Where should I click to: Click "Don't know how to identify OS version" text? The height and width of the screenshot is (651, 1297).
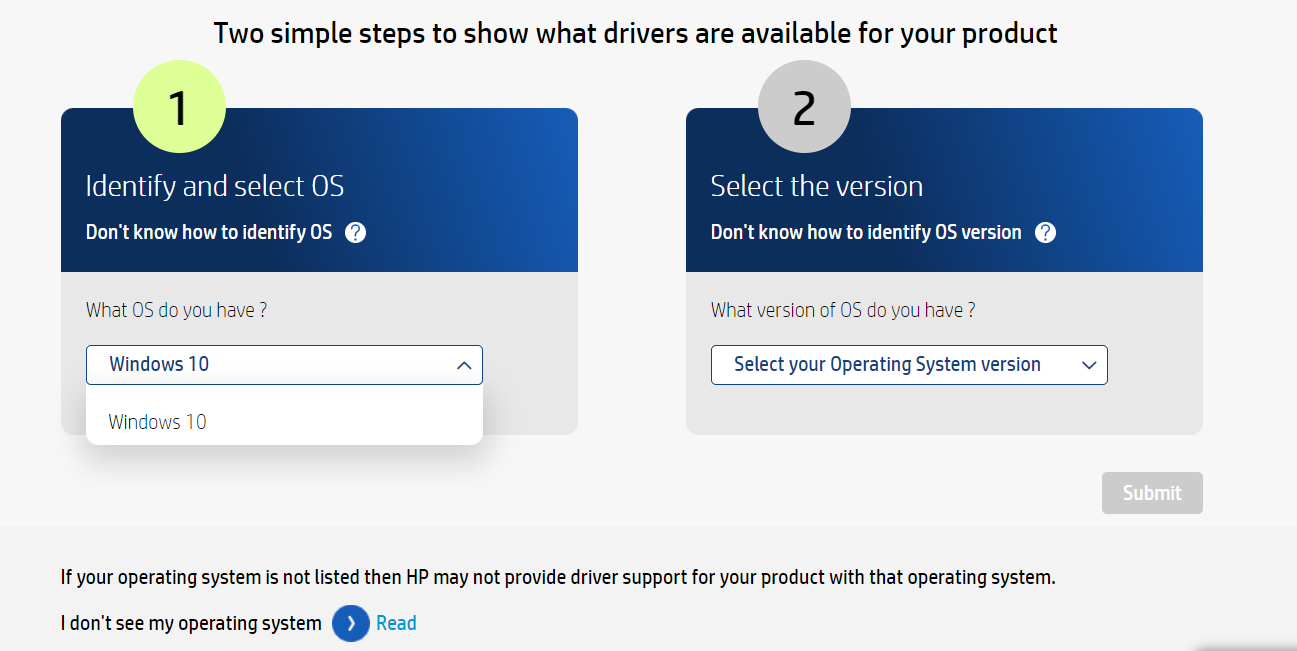pyautogui.click(x=866, y=233)
